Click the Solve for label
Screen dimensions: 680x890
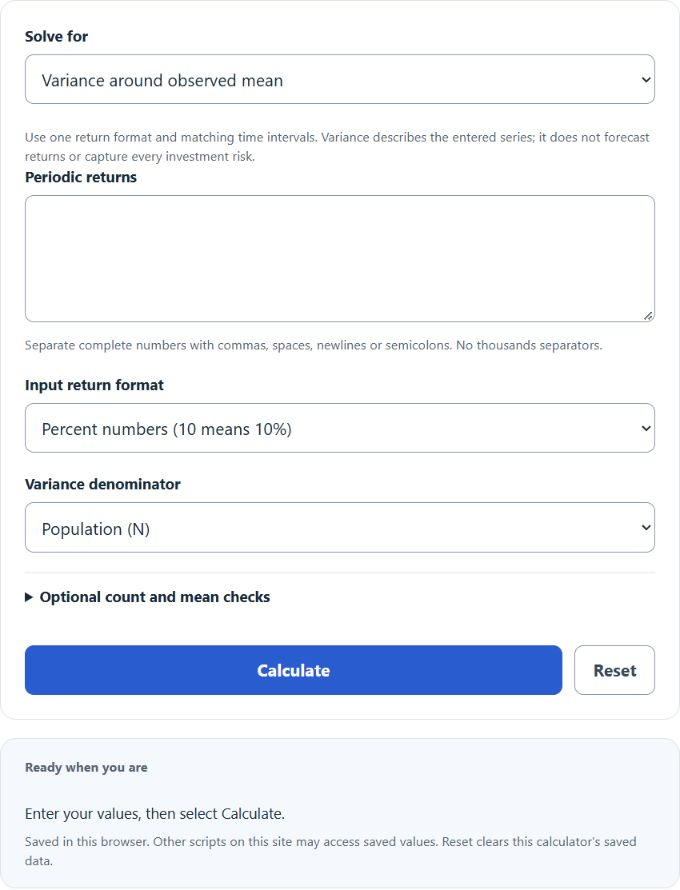coord(56,36)
